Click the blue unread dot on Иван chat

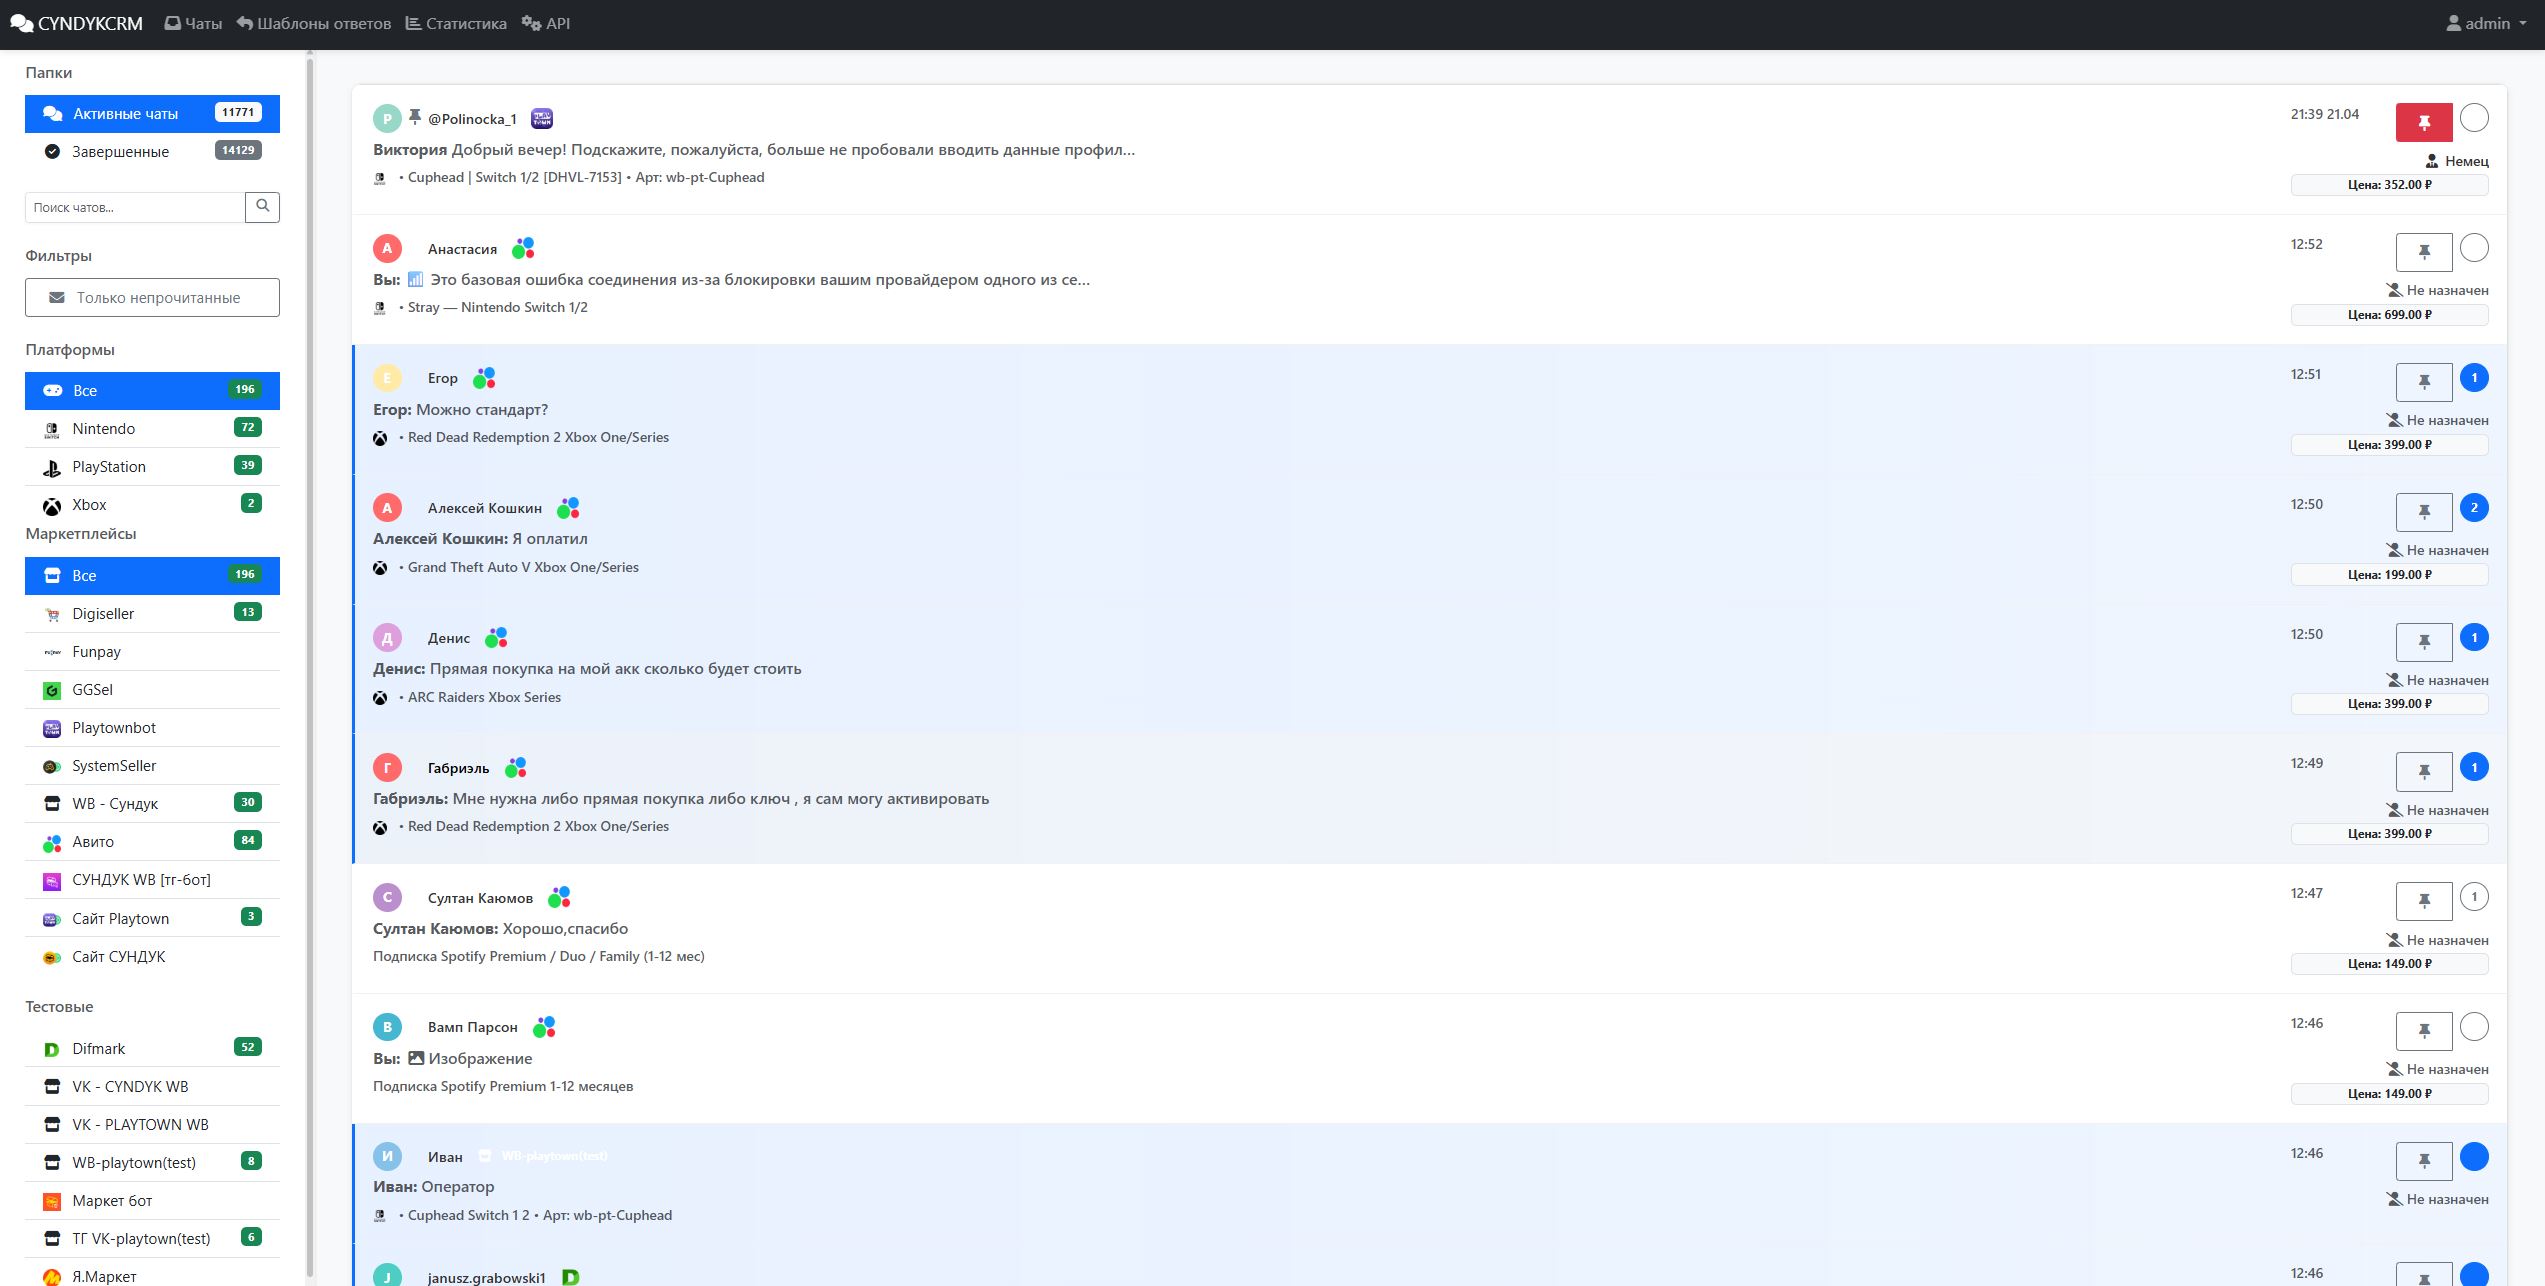[2474, 1157]
